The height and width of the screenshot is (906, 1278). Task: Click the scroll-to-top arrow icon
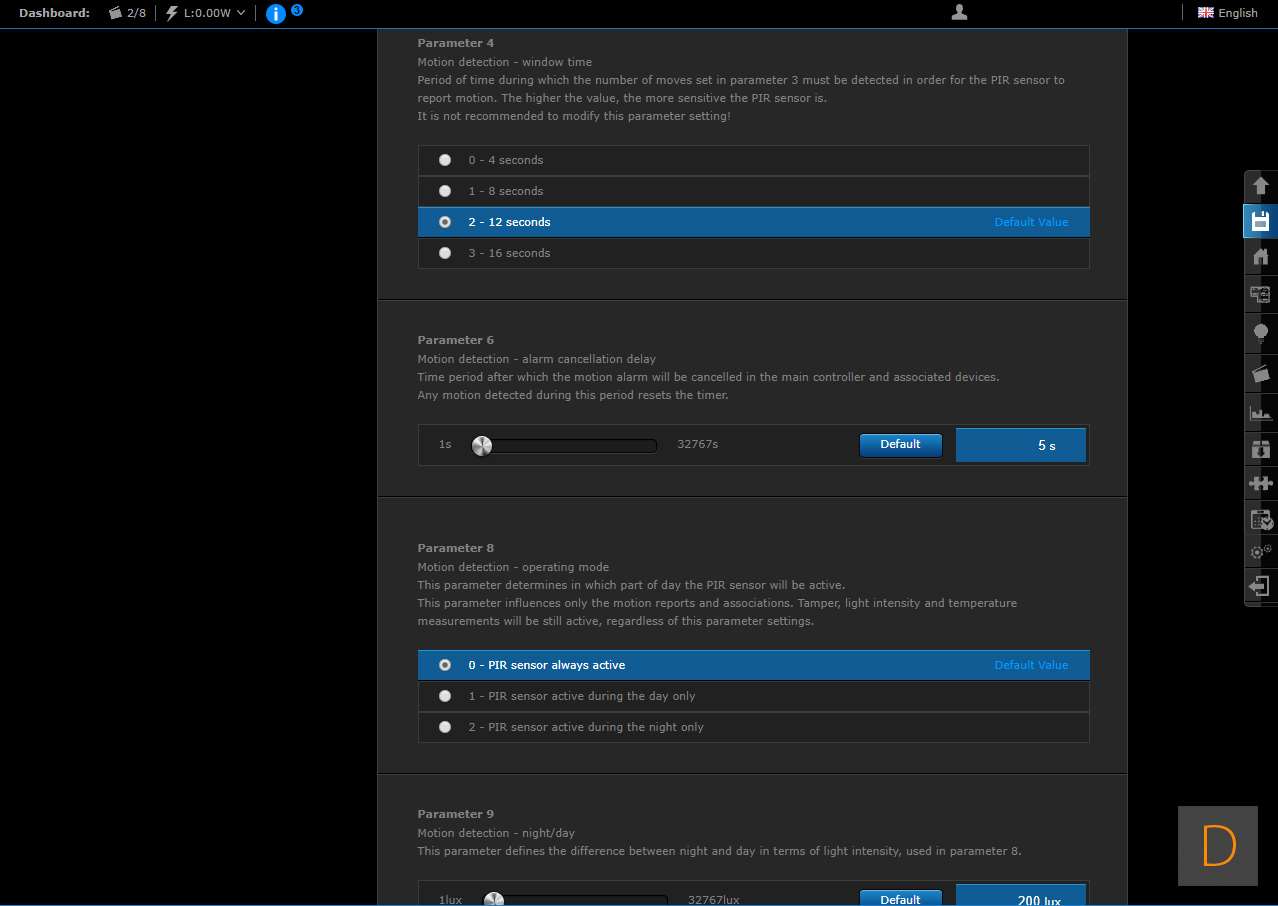(x=1260, y=185)
